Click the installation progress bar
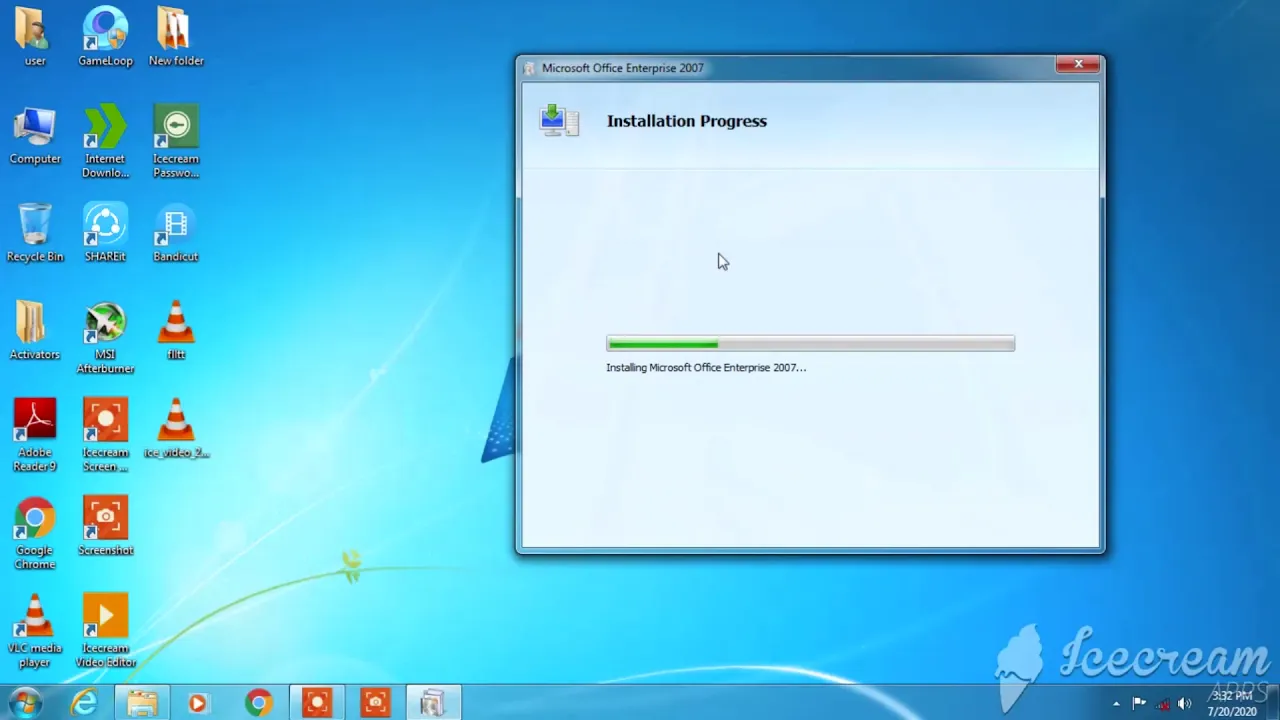This screenshot has width=1280, height=720. coord(810,344)
